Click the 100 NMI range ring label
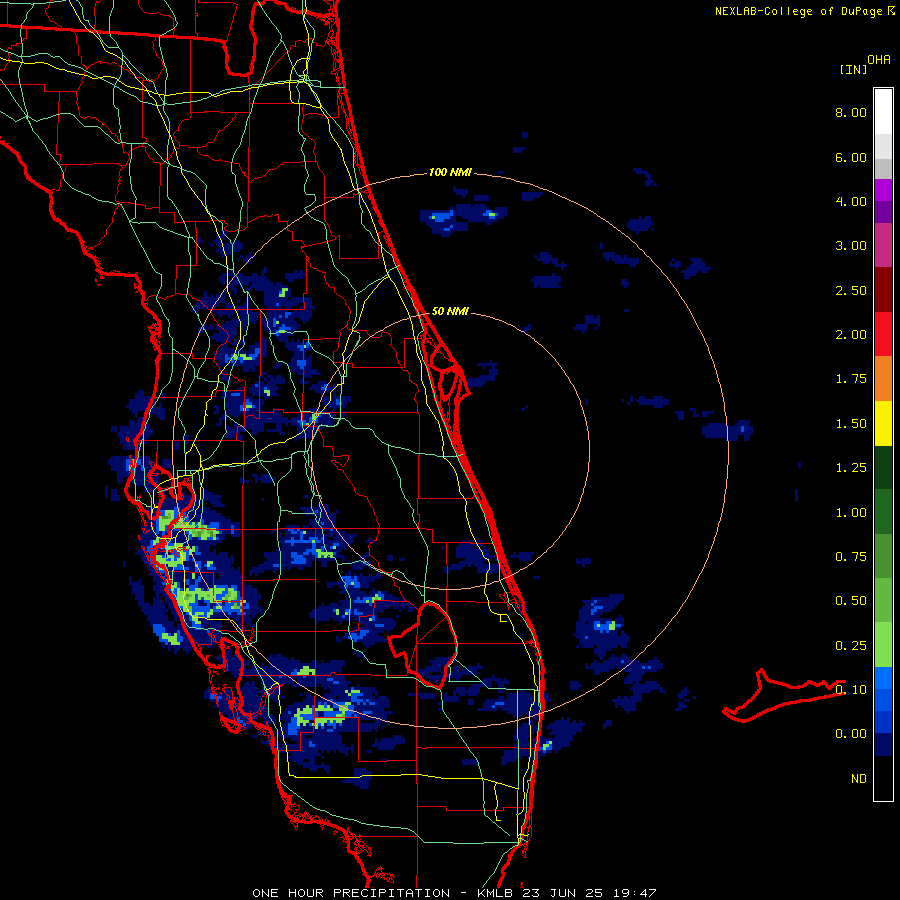Screen dimensions: 900x900 click(x=450, y=172)
